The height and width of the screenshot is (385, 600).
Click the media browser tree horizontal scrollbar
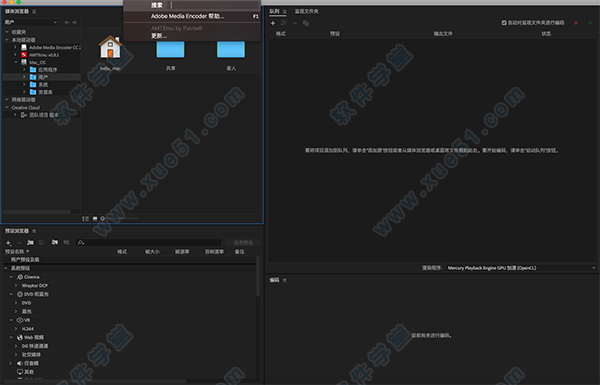pyautogui.click(x=37, y=212)
